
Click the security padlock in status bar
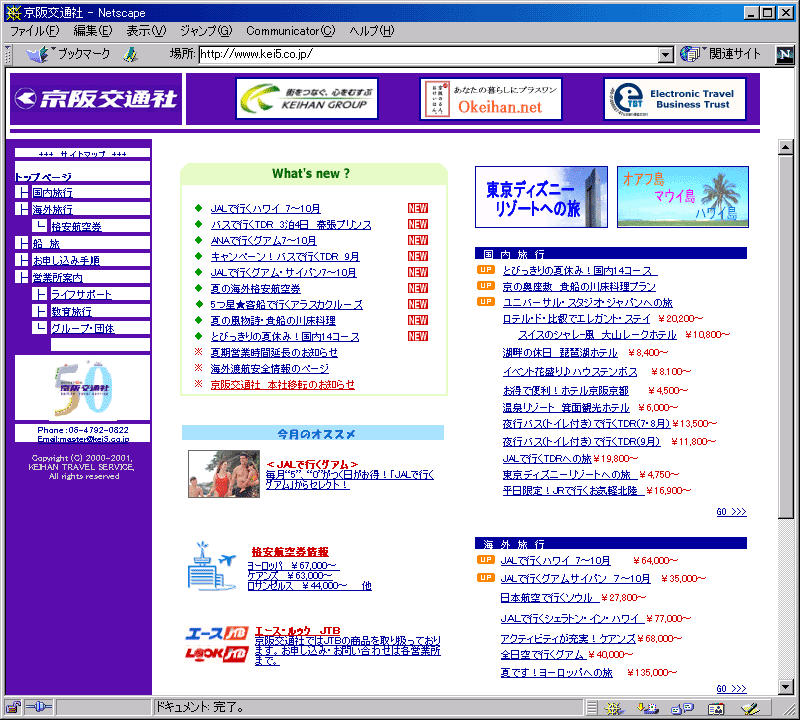tap(13, 707)
